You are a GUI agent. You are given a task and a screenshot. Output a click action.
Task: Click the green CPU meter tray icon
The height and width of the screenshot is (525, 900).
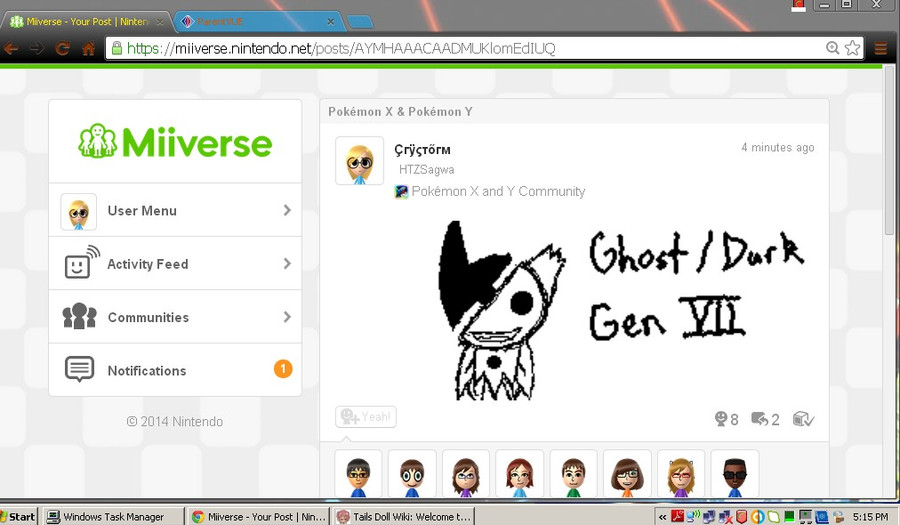point(789,517)
